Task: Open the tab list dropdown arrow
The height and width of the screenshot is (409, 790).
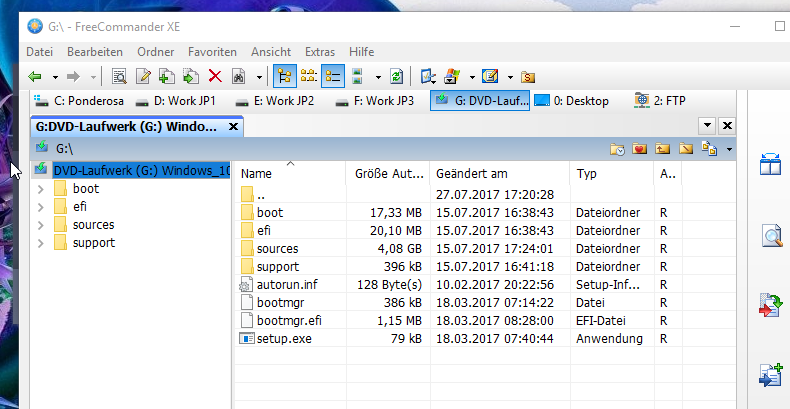Action: point(707,125)
